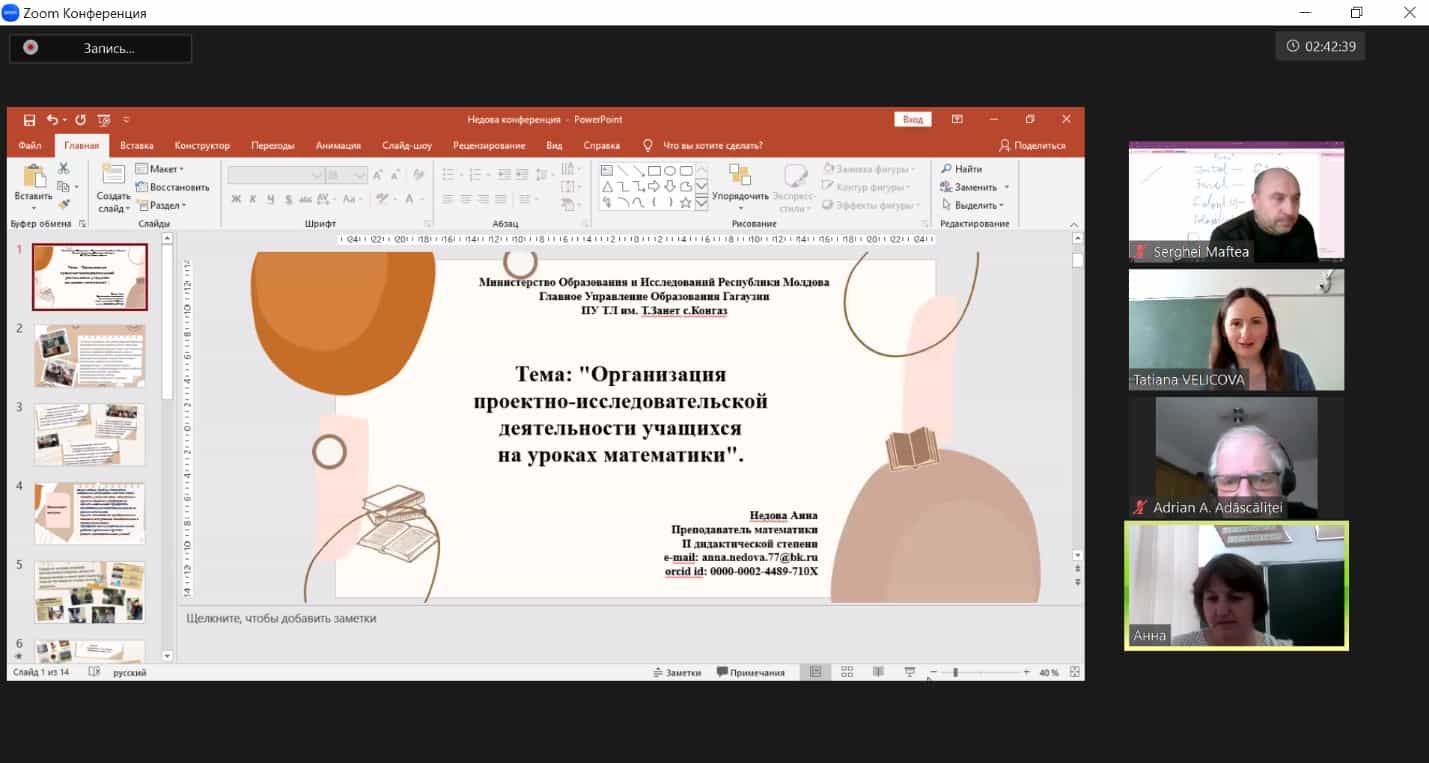The height and width of the screenshot is (763, 1429).
Task: Open the Вставка ribbon tab
Action: pyautogui.click(x=136, y=145)
